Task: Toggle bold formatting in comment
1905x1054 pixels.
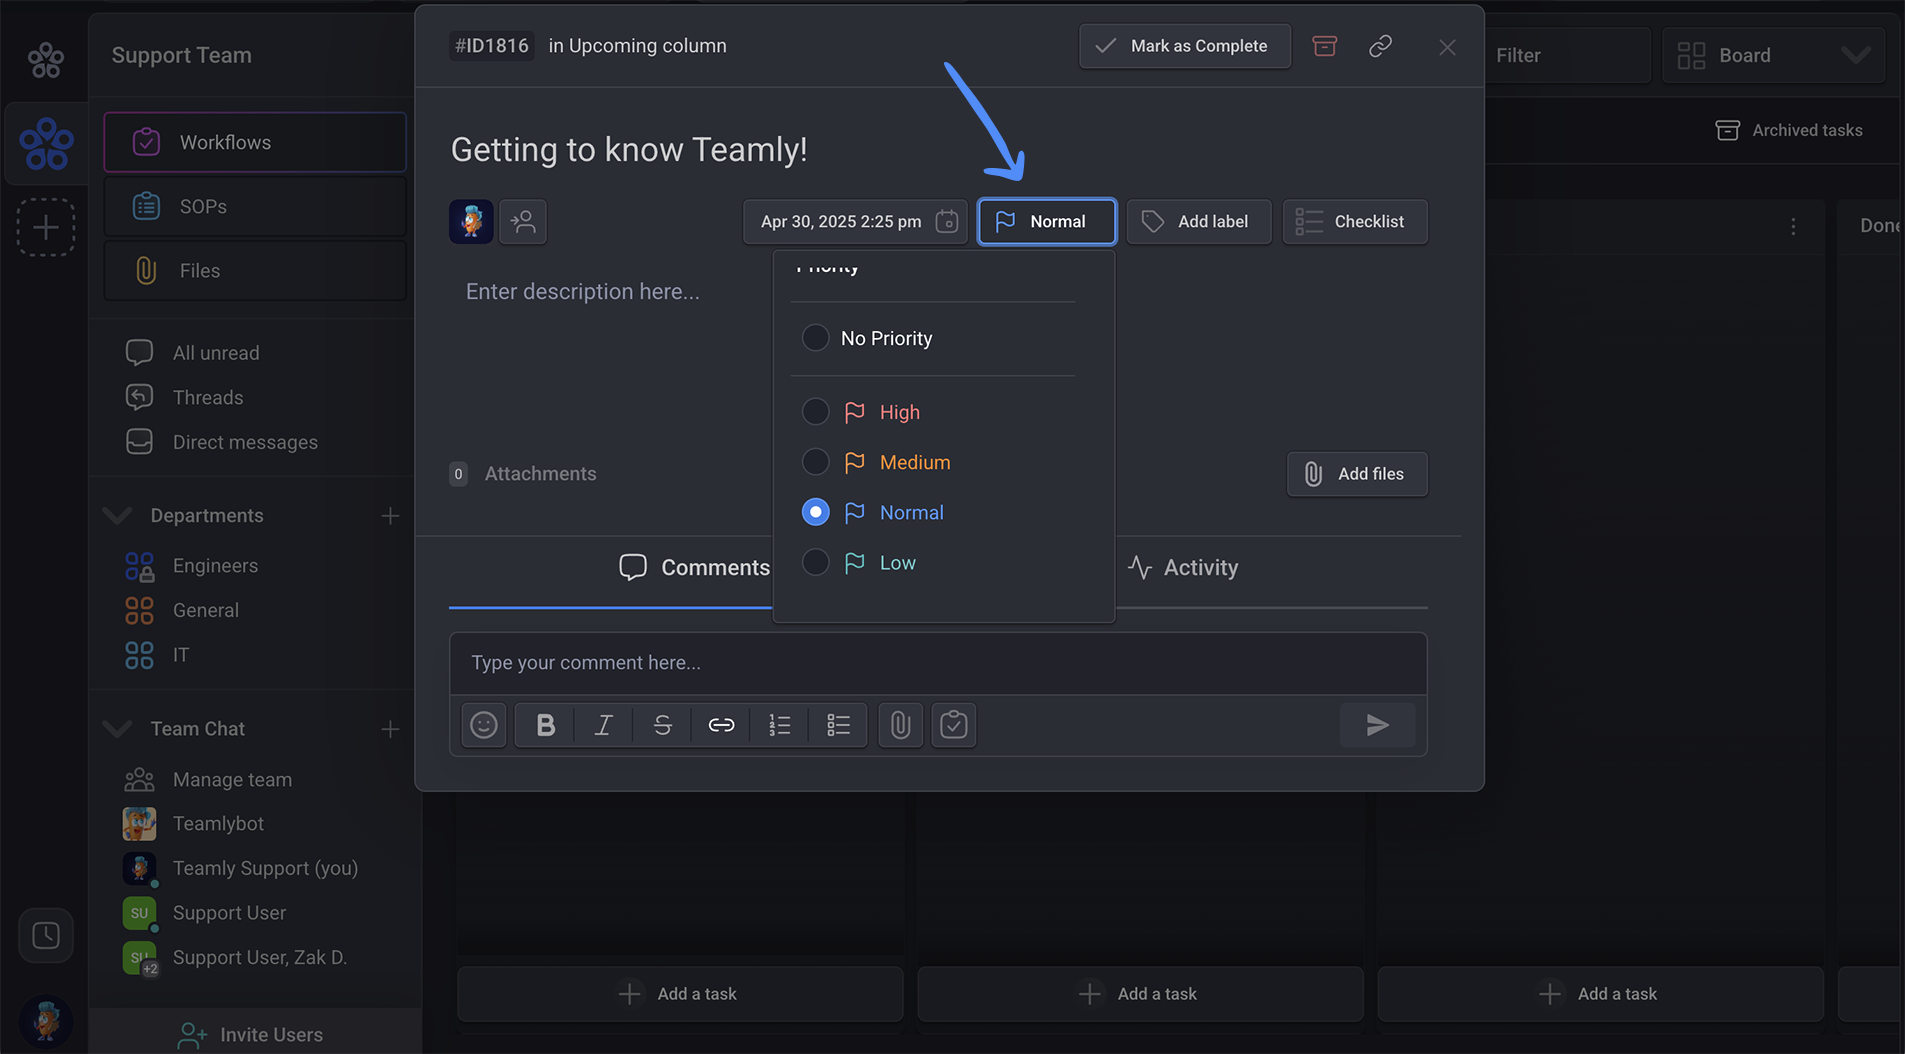Action: 545,725
